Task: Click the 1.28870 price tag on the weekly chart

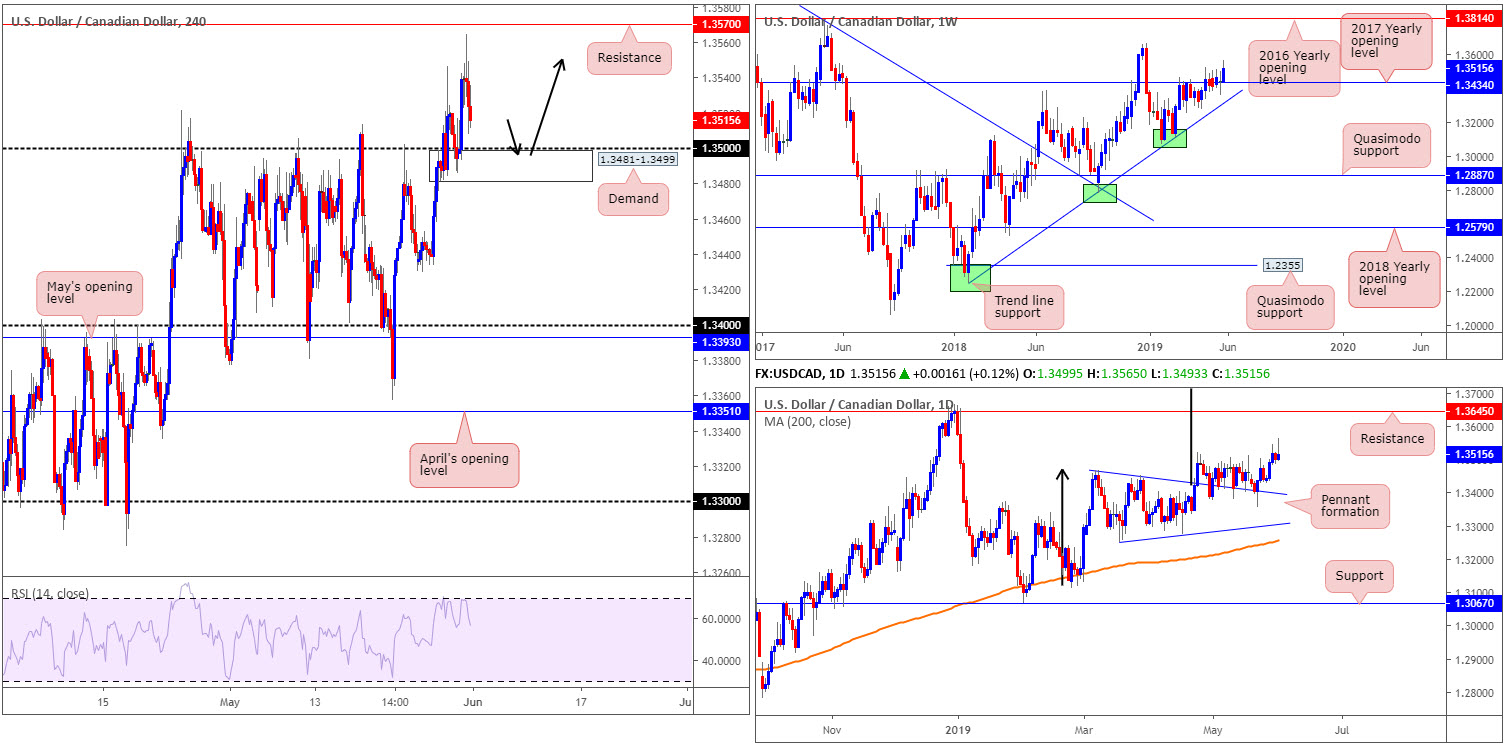Action: click(x=1473, y=175)
